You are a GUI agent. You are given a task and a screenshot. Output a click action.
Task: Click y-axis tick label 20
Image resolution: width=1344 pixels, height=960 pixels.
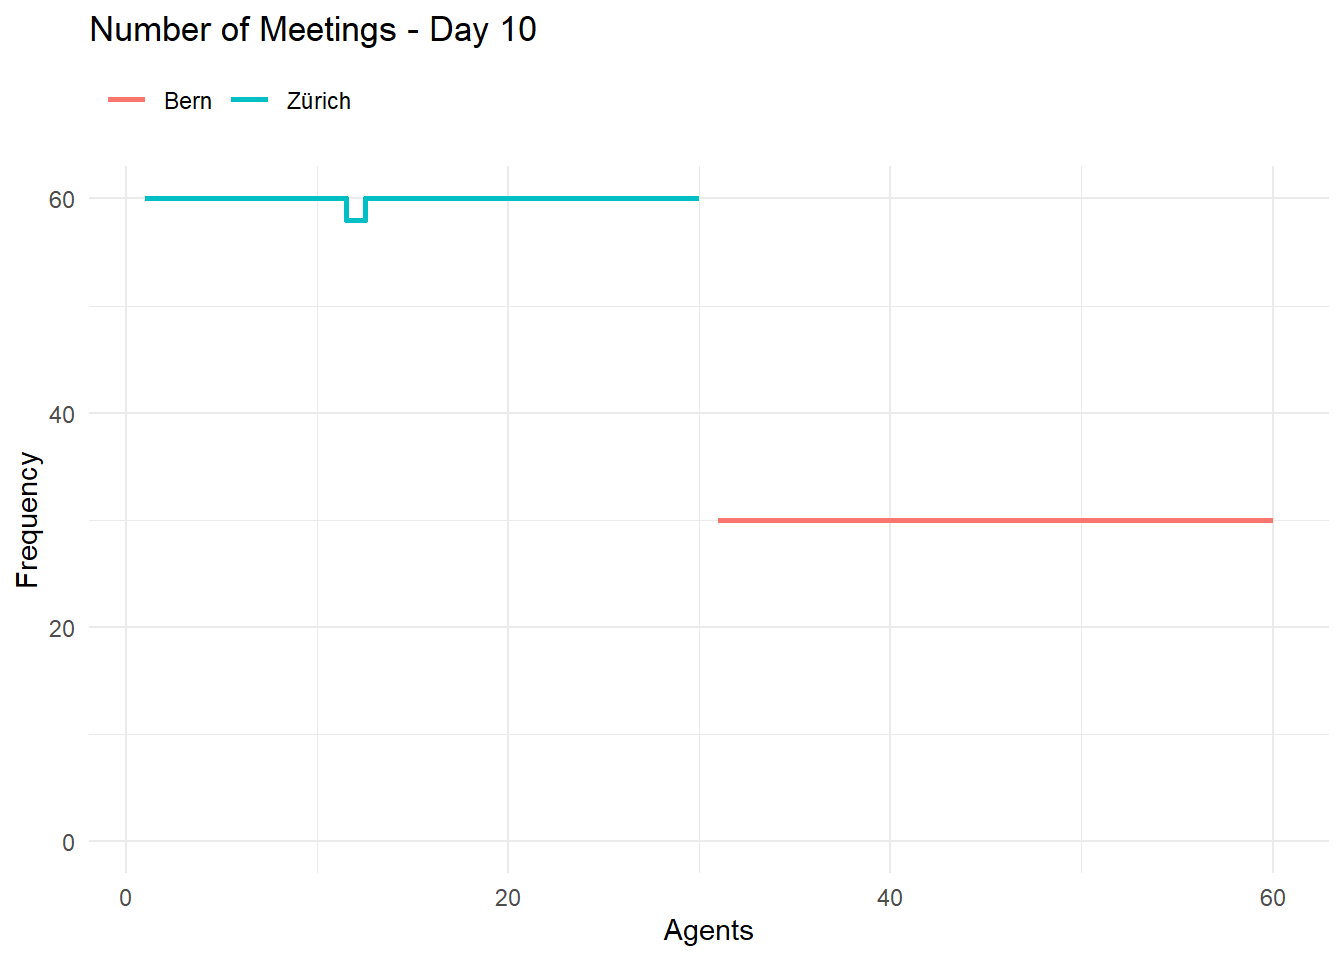pyautogui.click(x=62, y=628)
